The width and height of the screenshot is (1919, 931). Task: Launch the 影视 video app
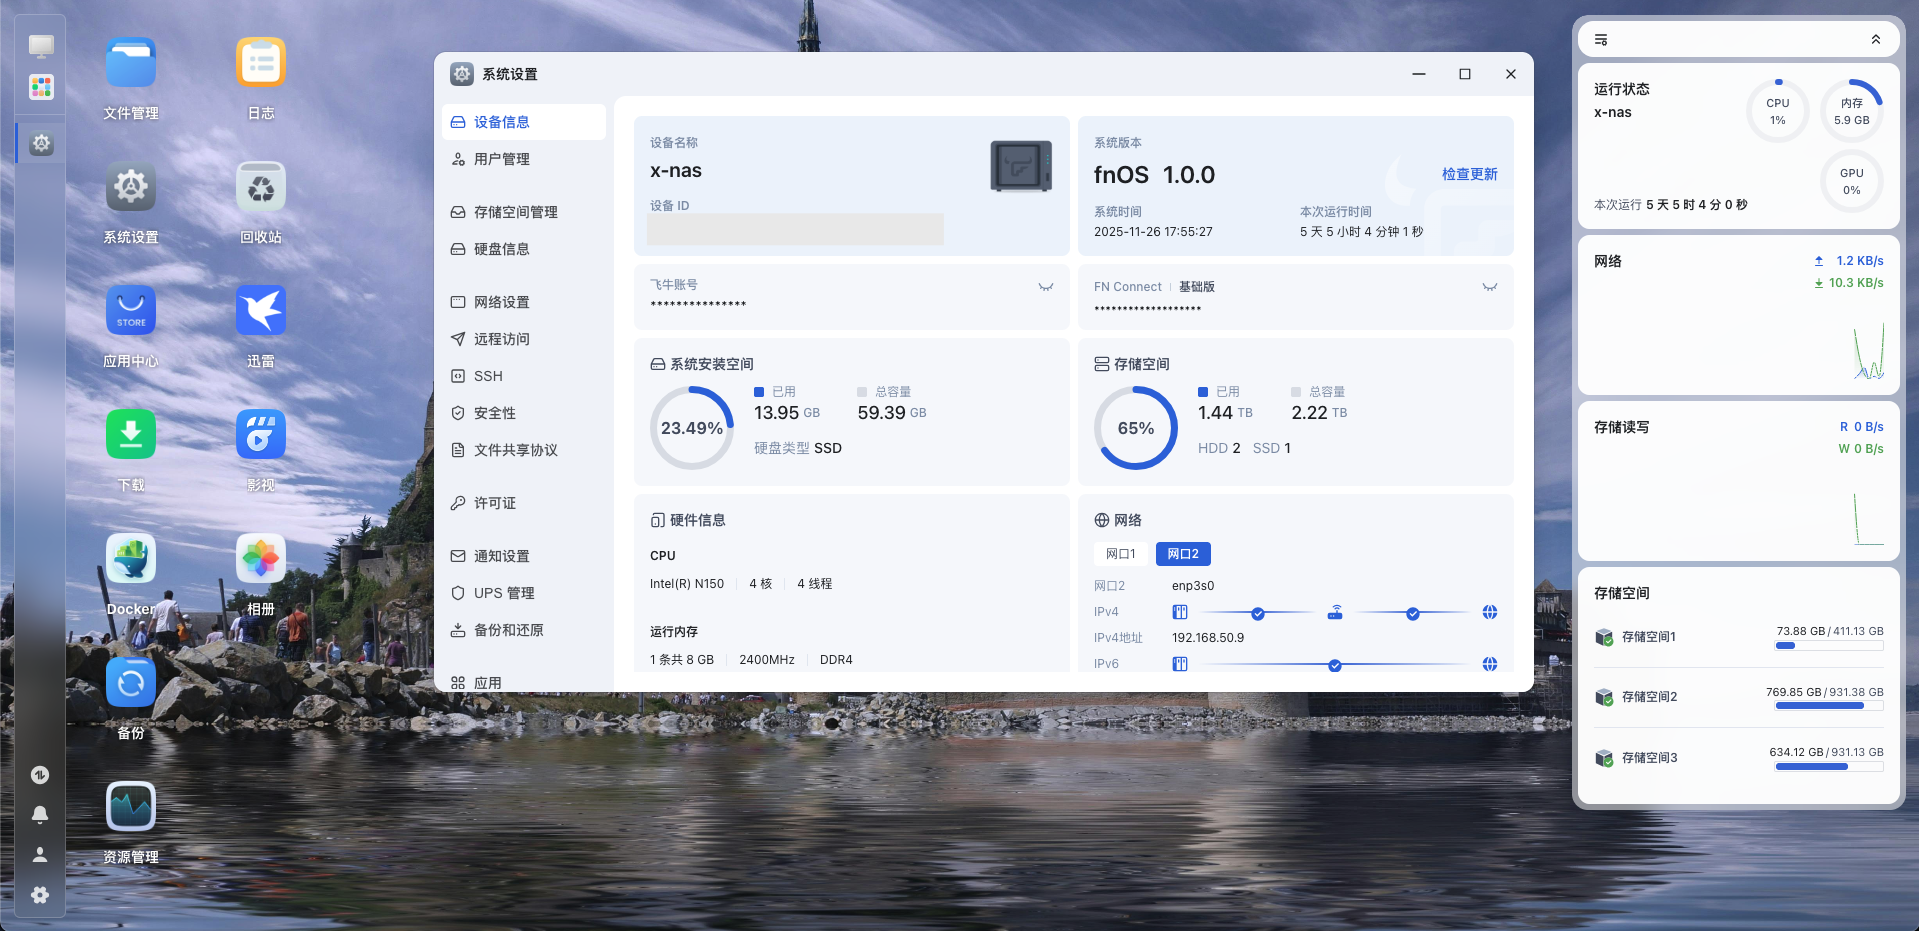coord(261,435)
